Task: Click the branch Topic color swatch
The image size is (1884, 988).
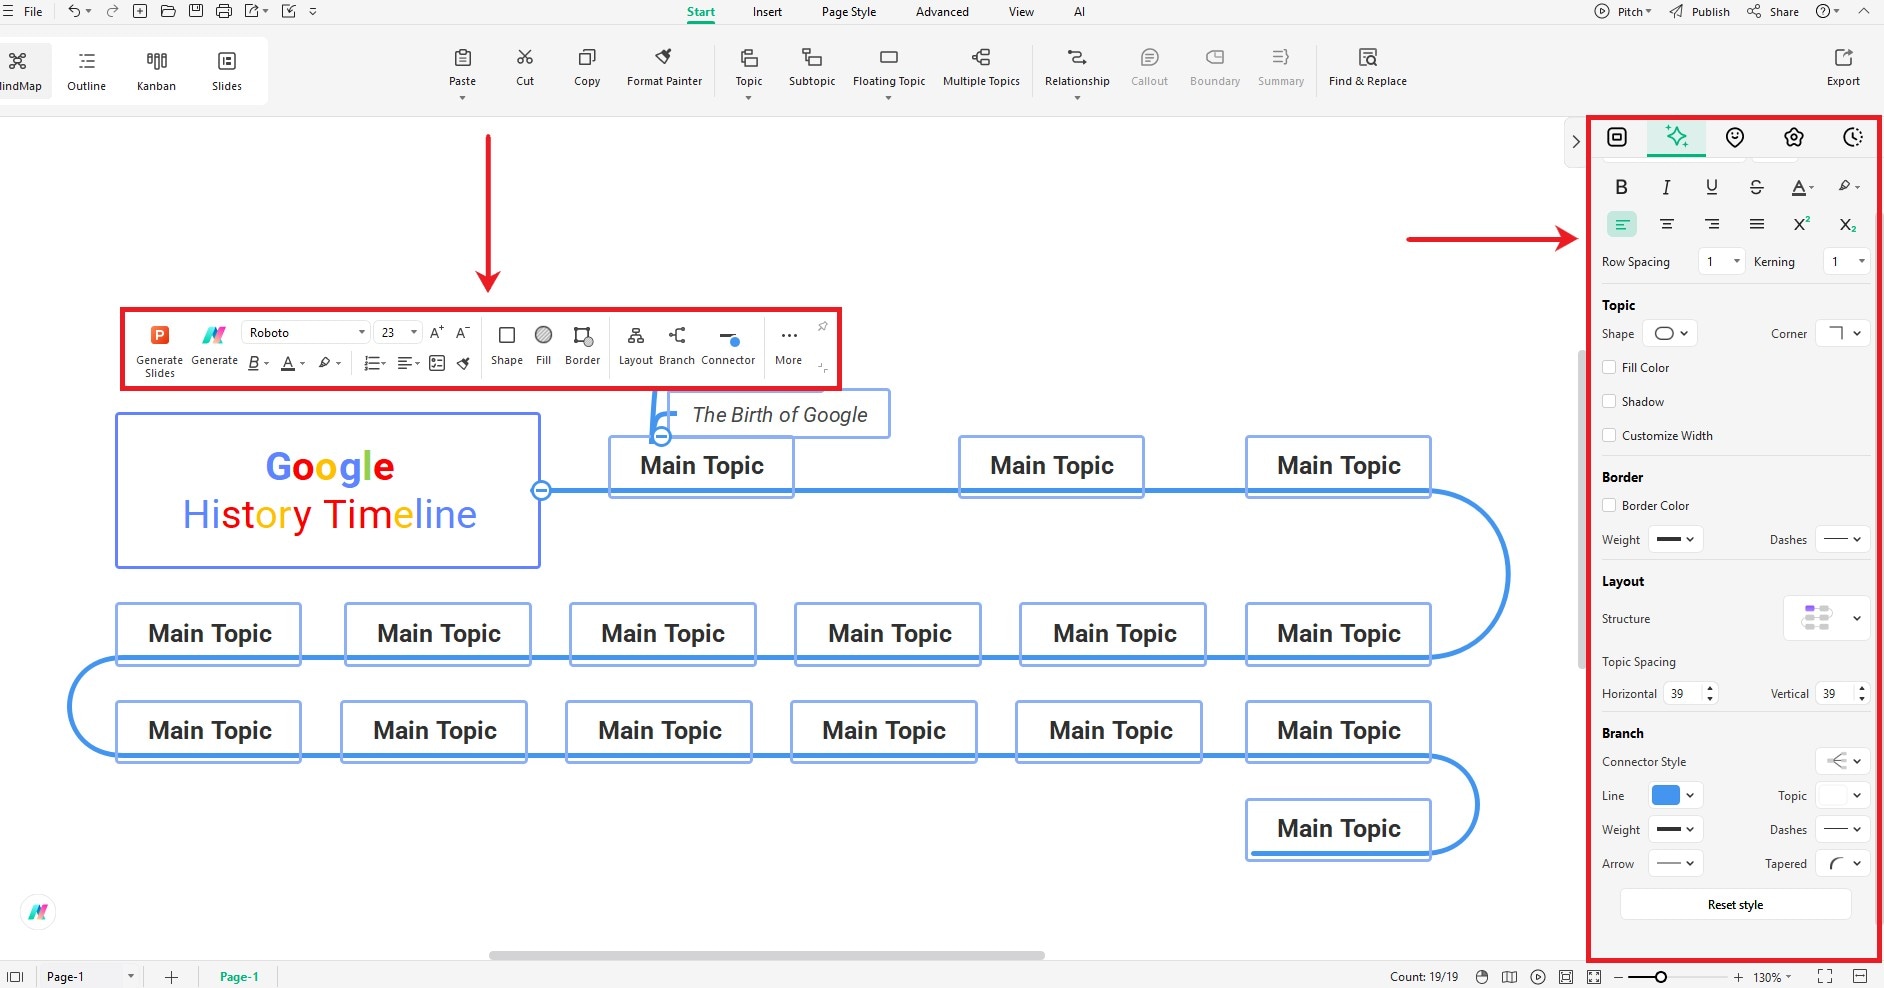Action: [1833, 795]
